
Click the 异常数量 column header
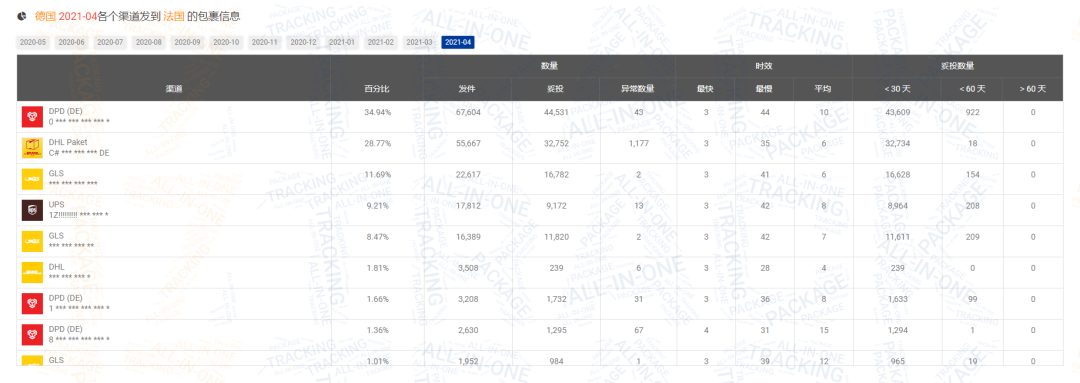tap(637, 89)
